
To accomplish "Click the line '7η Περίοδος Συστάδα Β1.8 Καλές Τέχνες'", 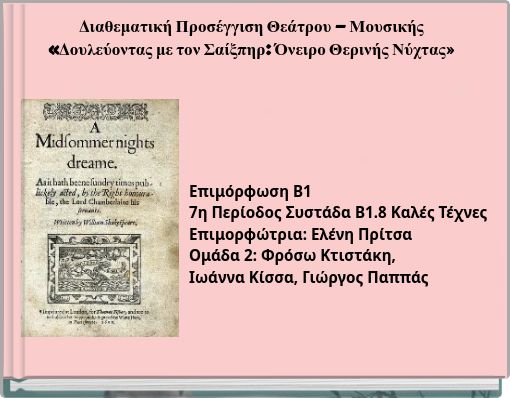I will pyautogui.click(x=338, y=213).
